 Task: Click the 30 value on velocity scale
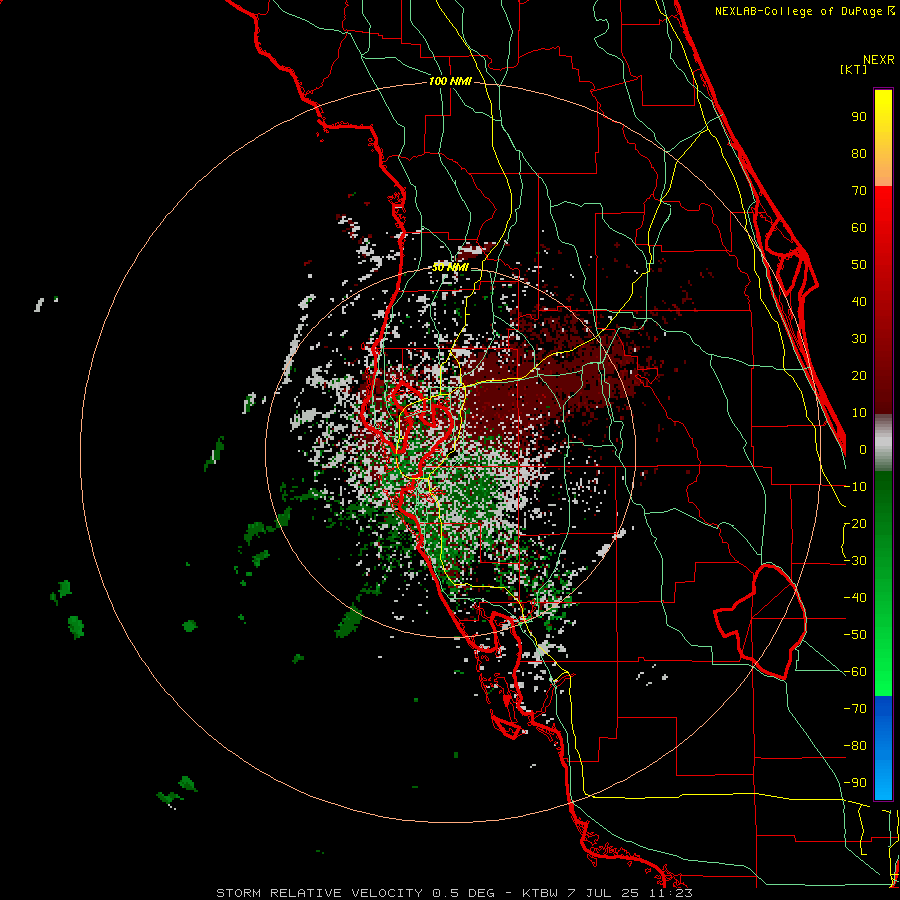click(x=859, y=339)
